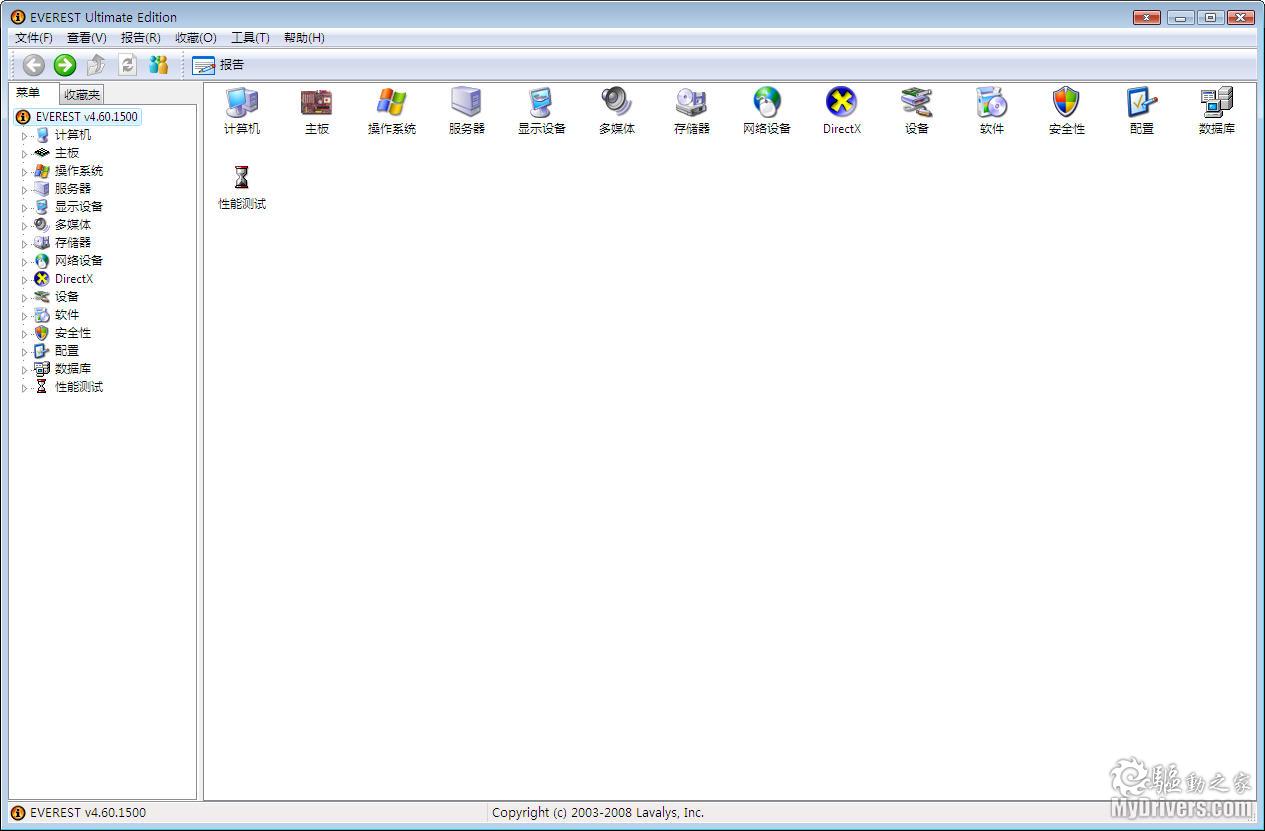Select 配置 in the sidebar tree
Screen dimensions: 1265x831
click(x=67, y=351)
